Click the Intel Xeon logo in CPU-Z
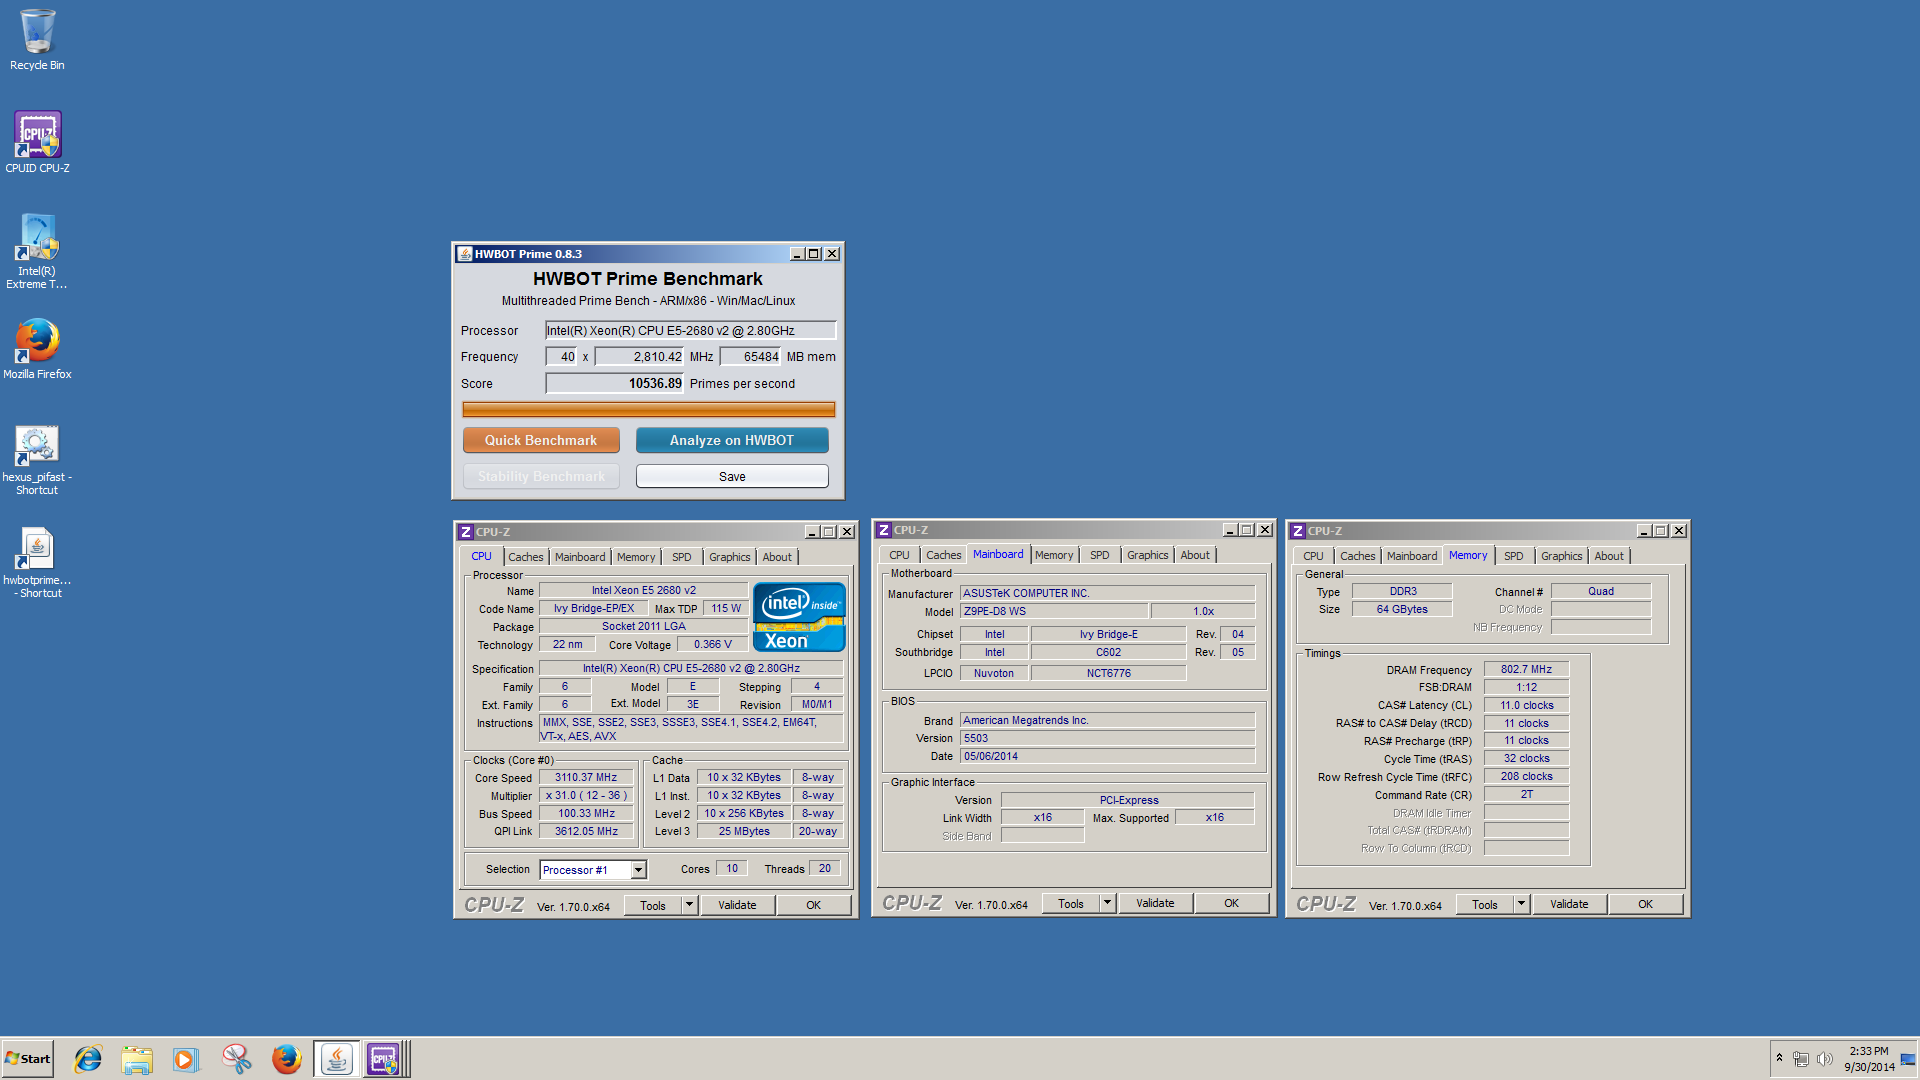 [x=799, y=617]
